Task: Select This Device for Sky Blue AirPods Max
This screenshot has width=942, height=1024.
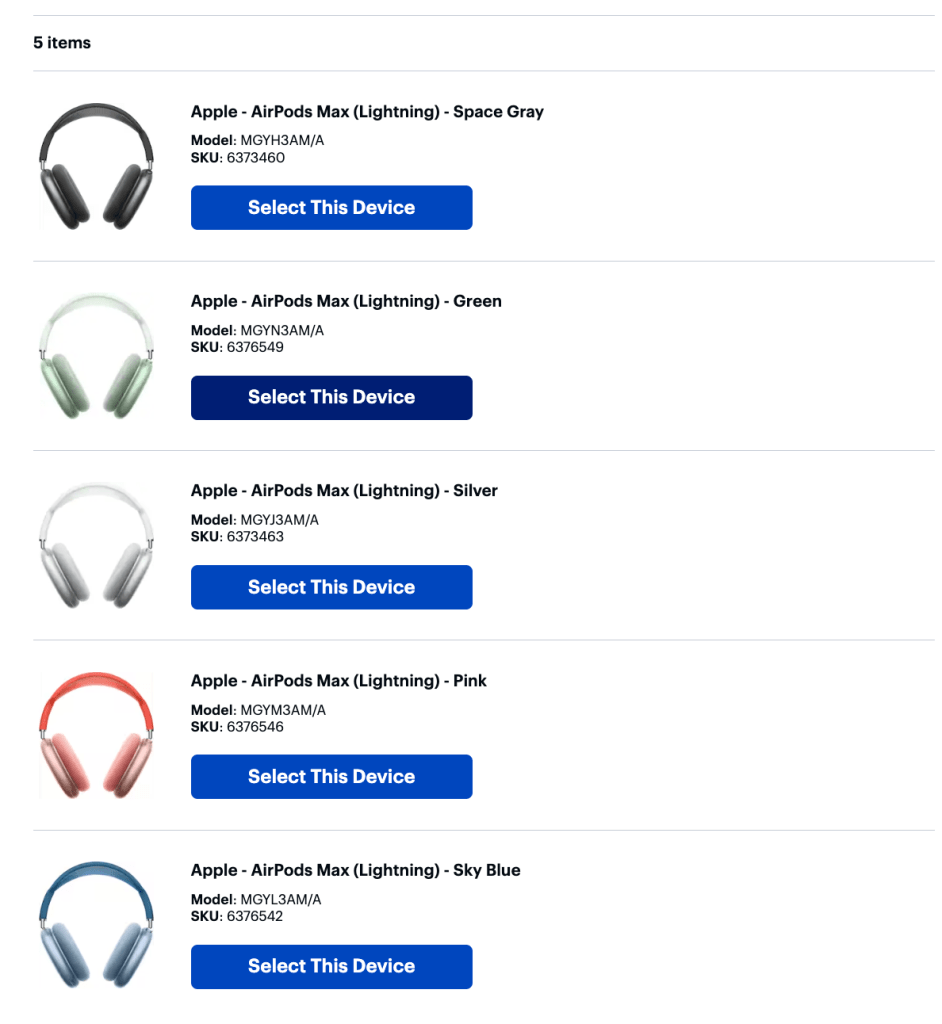Action: tap(331, 967)
